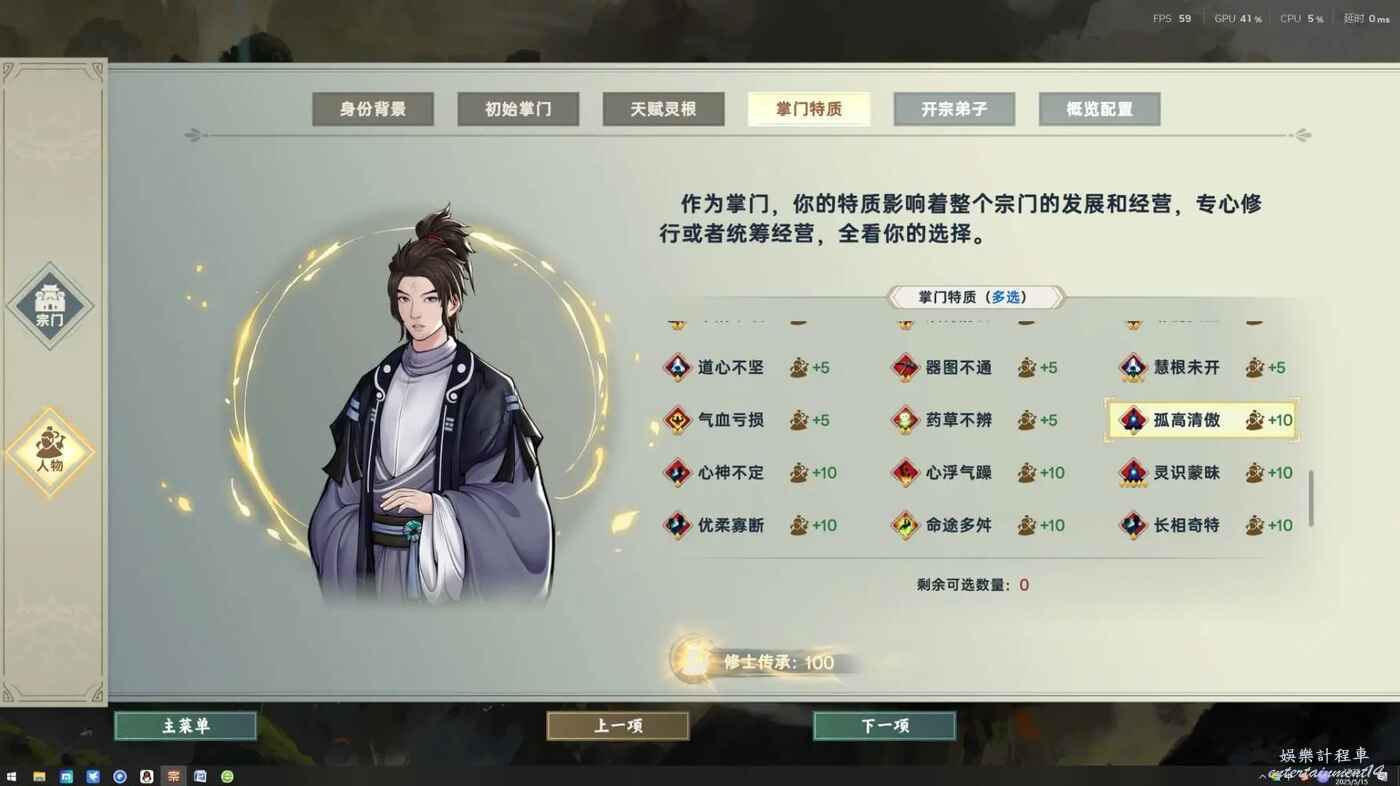Switch to the 身份背景 tab
Image resolution: width=1400 pixels, height=786 pixels.
click(x=373, y=109)
